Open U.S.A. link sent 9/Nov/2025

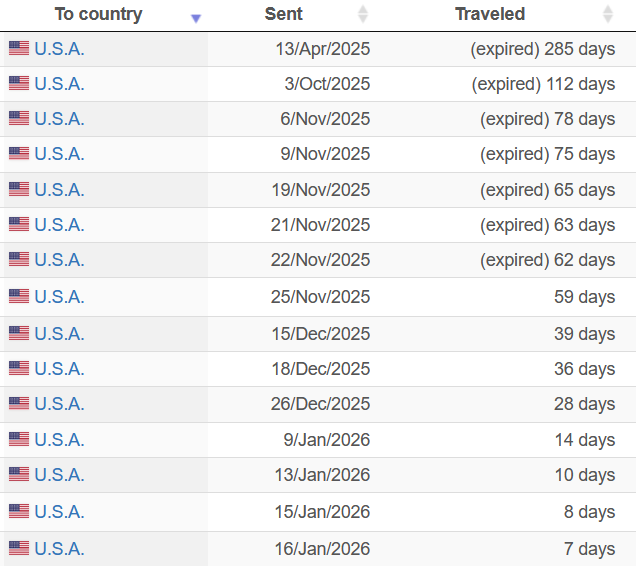pos(59,154)
